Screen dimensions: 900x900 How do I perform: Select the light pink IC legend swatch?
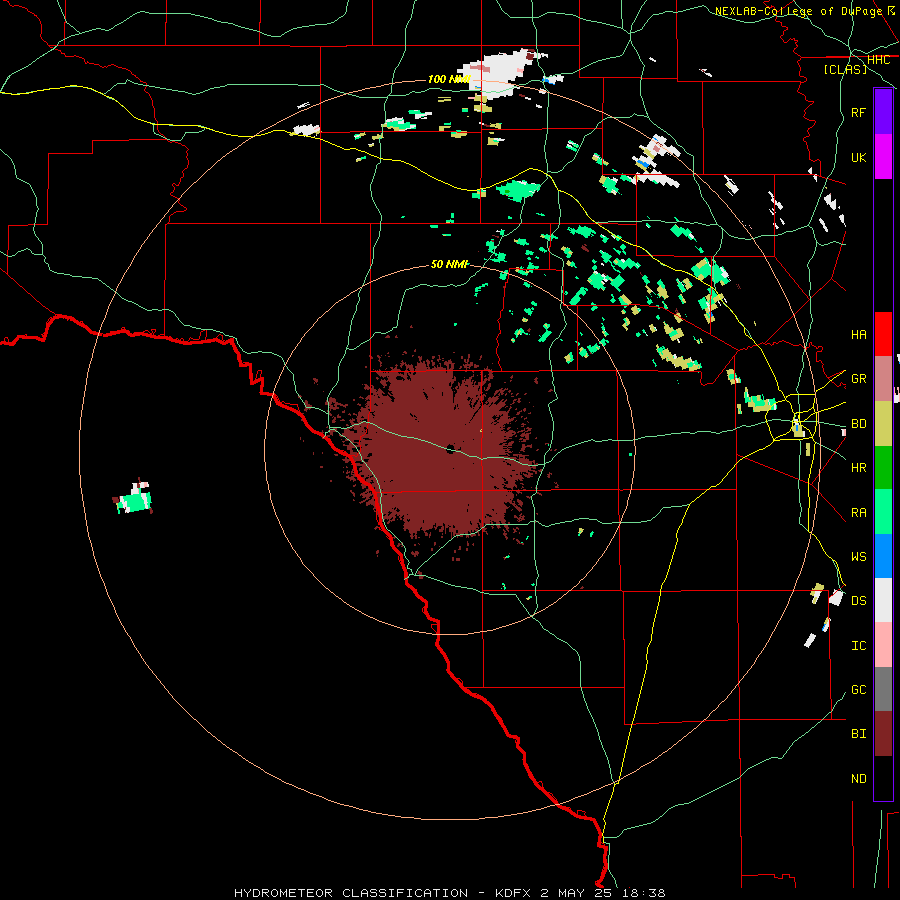(x=883, y=645)
